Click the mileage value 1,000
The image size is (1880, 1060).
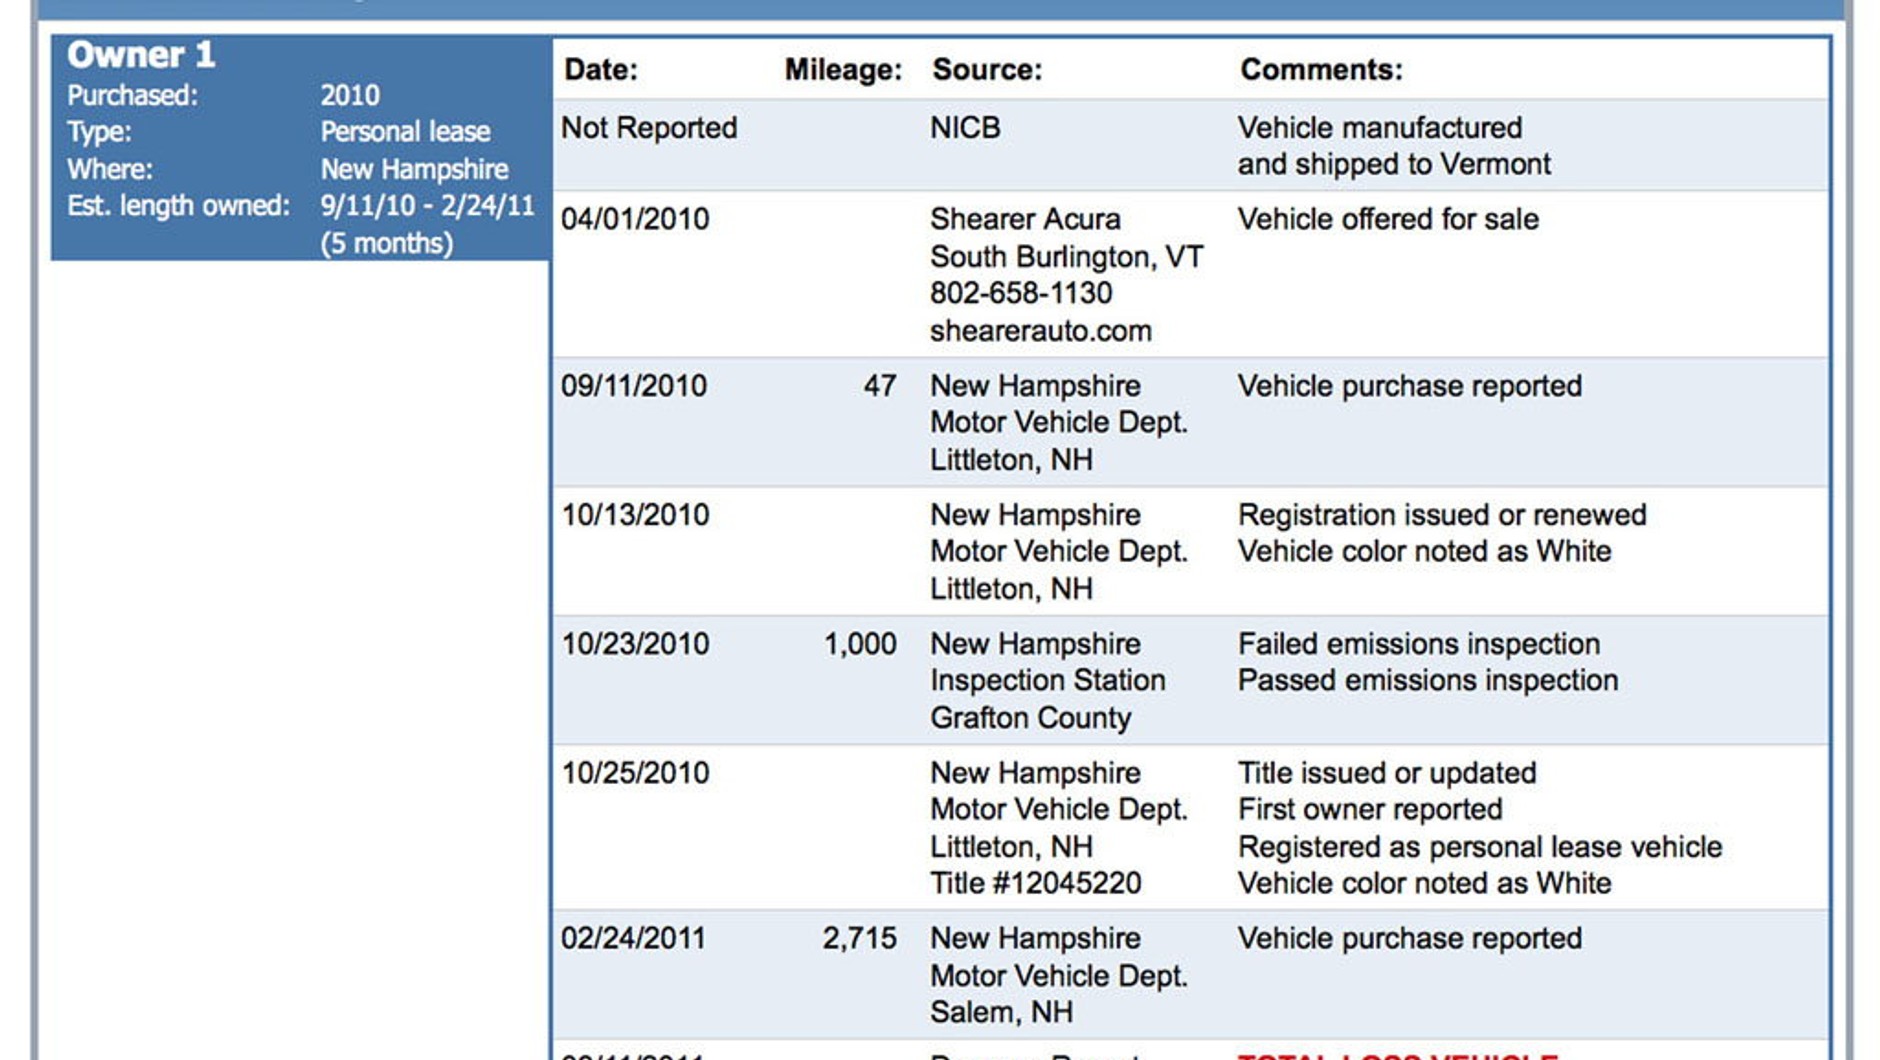tap(860, 644)
